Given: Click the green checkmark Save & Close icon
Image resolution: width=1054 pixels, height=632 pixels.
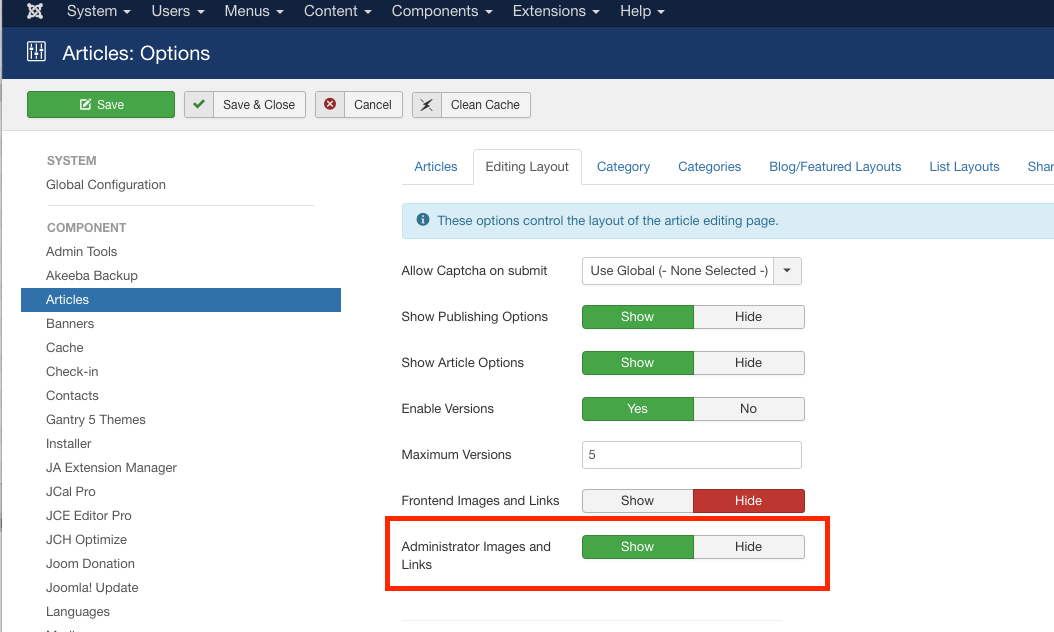Looking at the screenshot, I should click(x=200, y=104).
